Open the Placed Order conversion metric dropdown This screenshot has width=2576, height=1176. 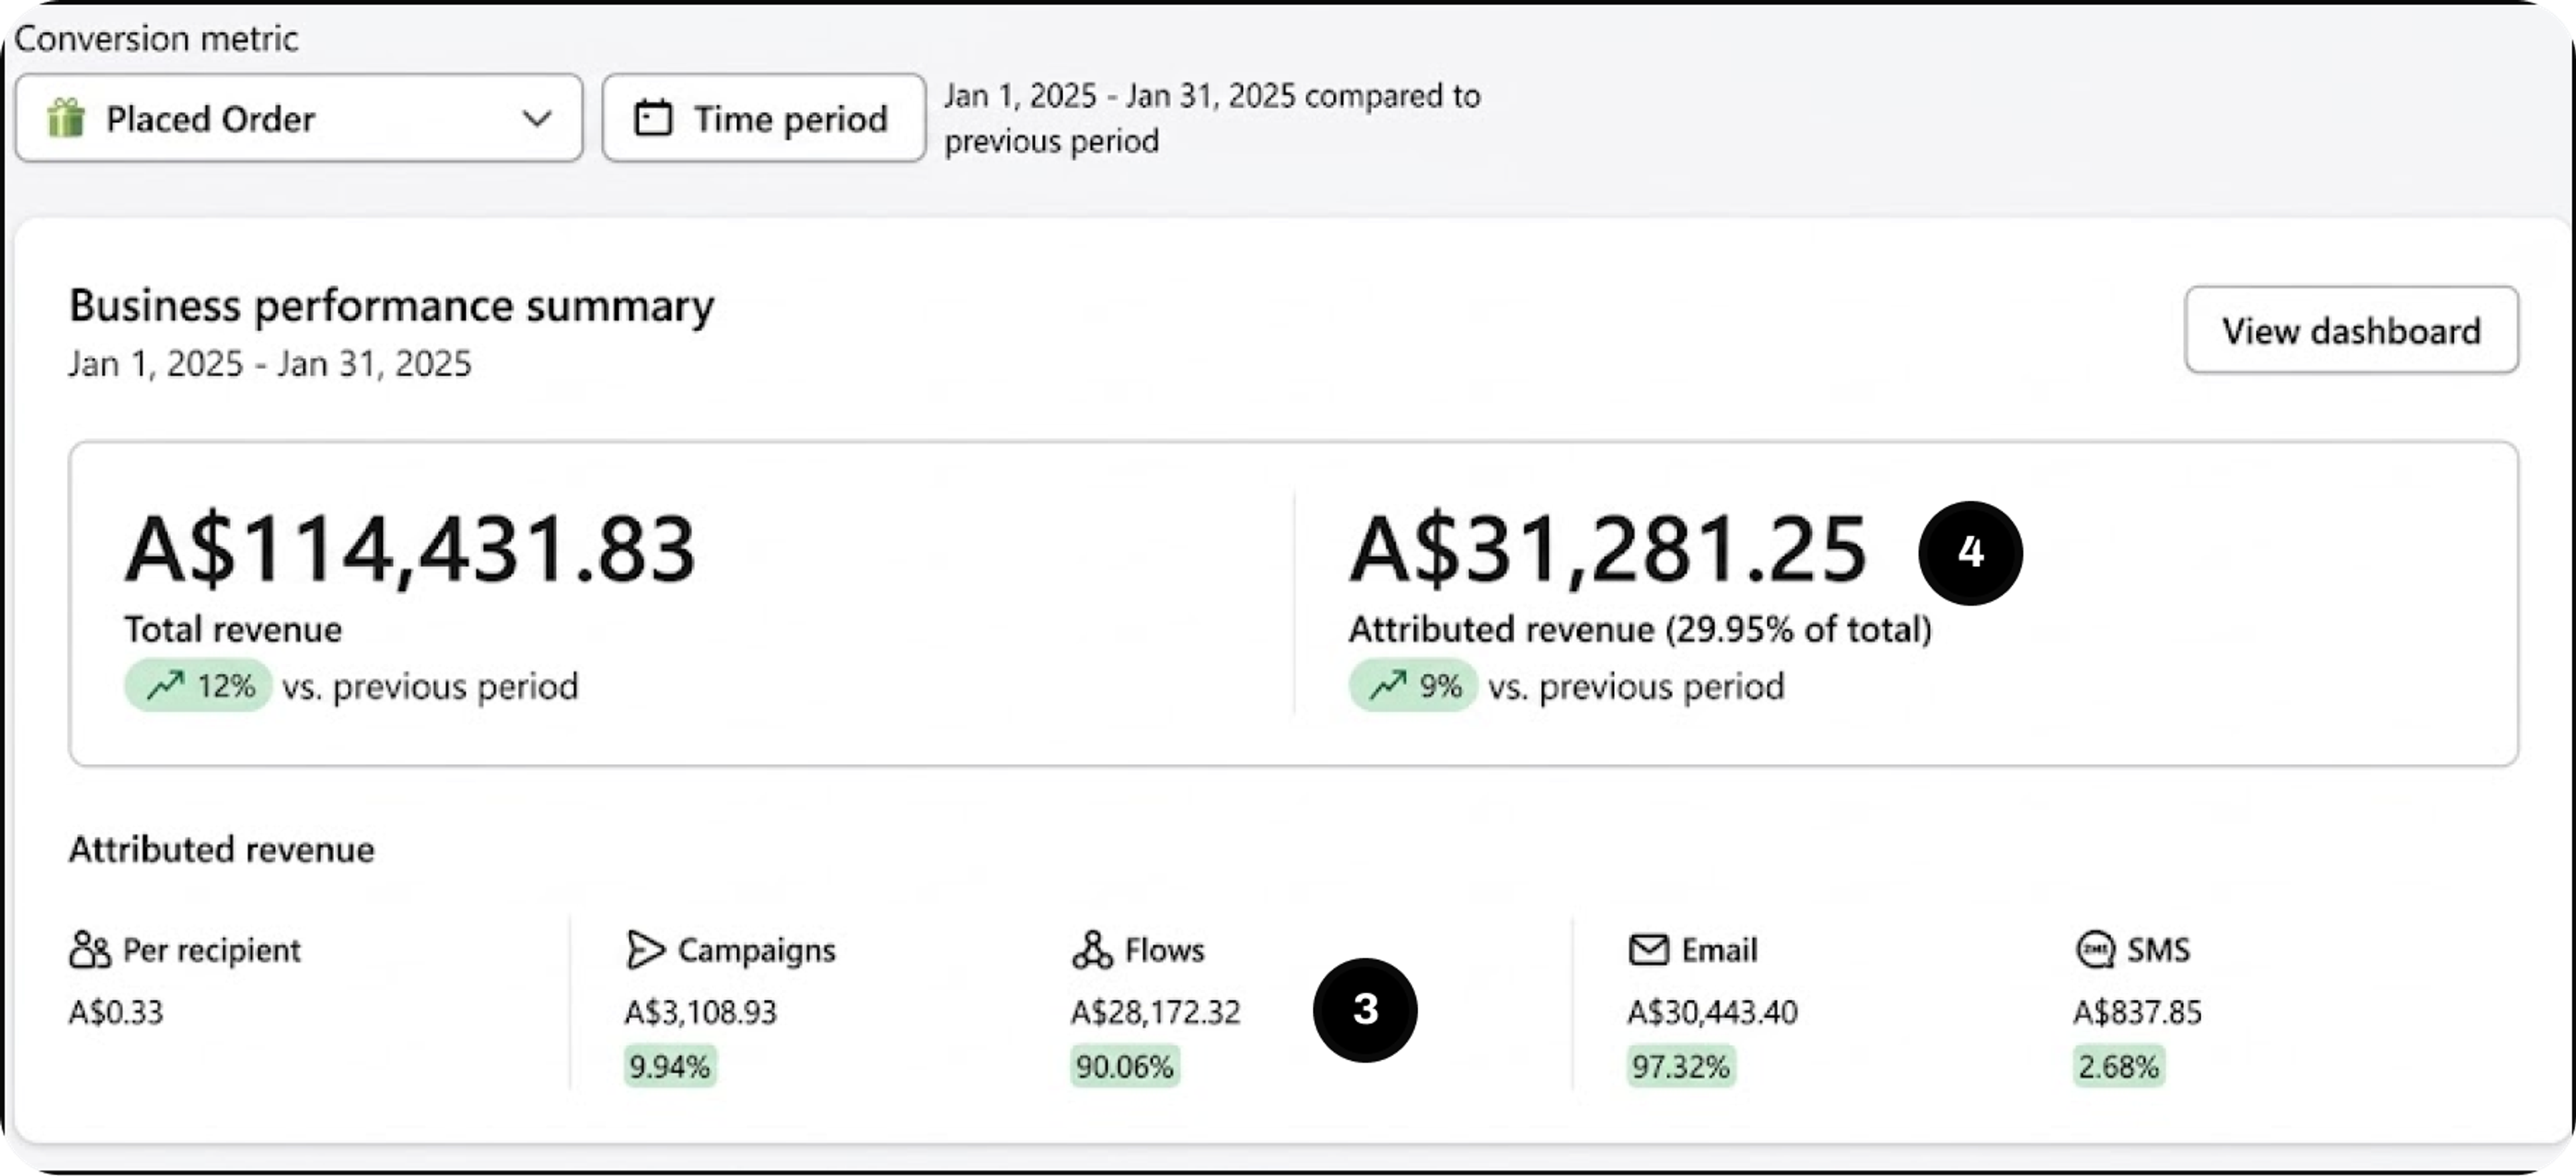pyautogui.click(x=299, y=118)
